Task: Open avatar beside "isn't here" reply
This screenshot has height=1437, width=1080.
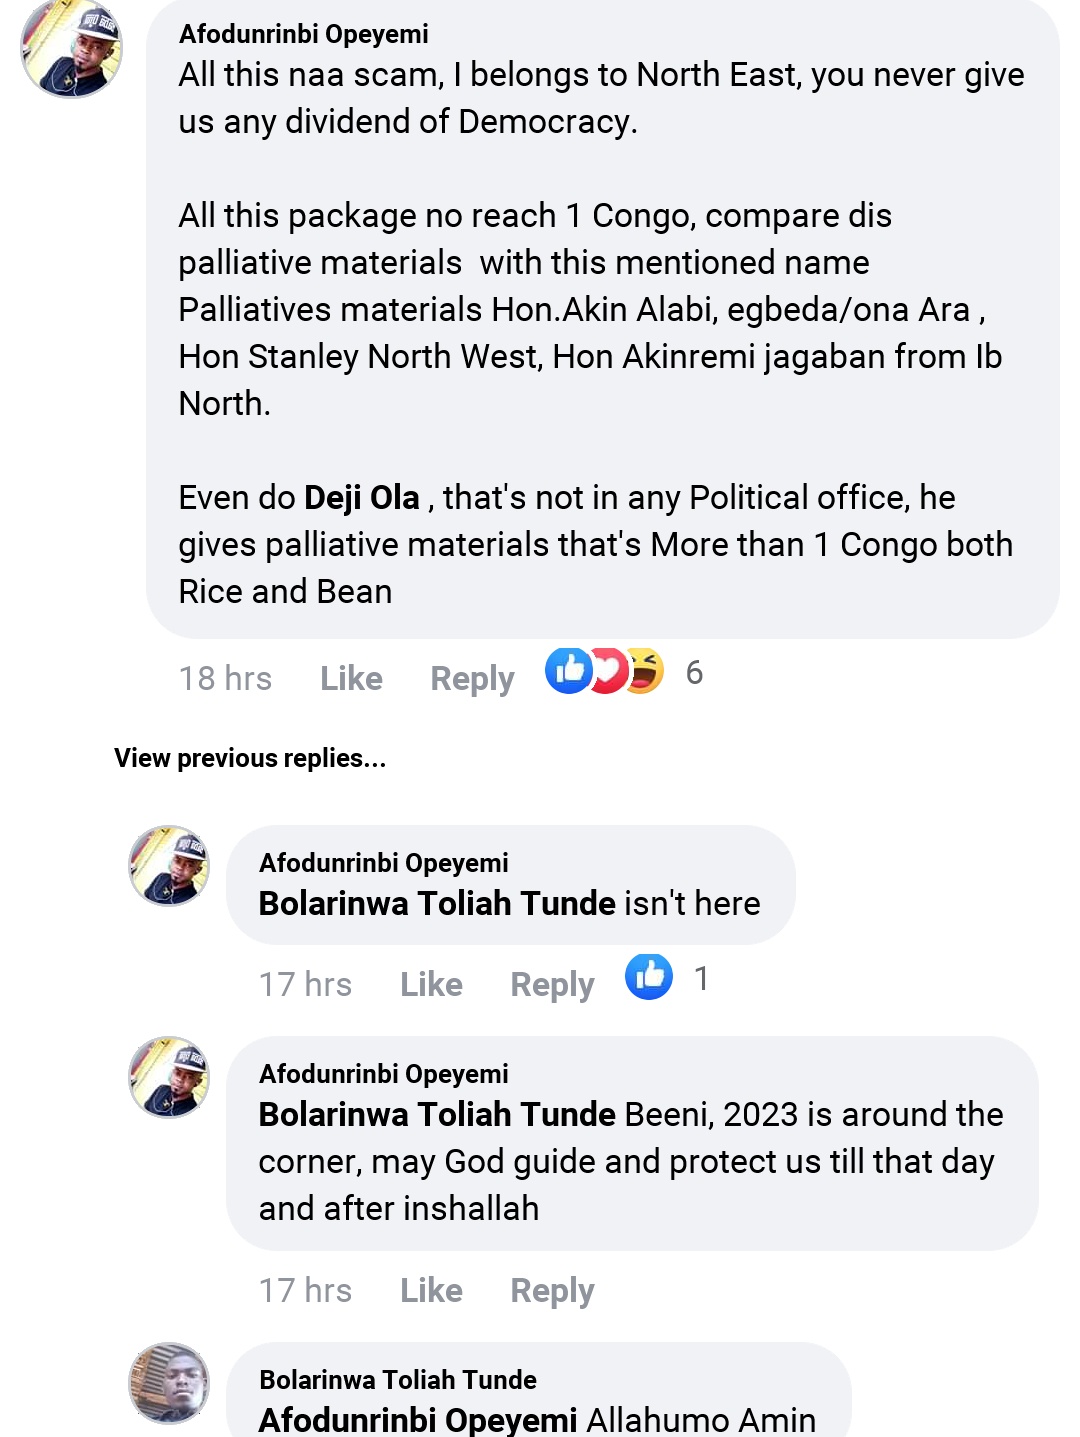Action: tap(170, 866)
